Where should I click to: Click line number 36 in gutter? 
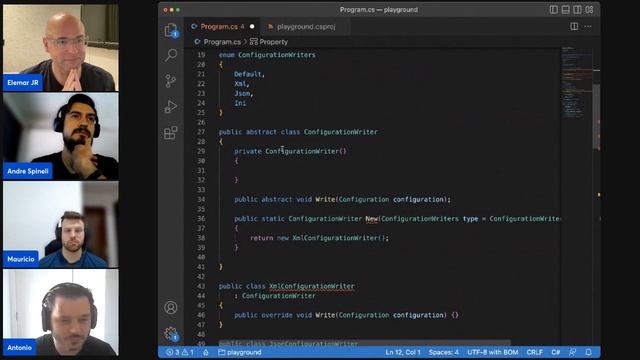coord(201,219)
